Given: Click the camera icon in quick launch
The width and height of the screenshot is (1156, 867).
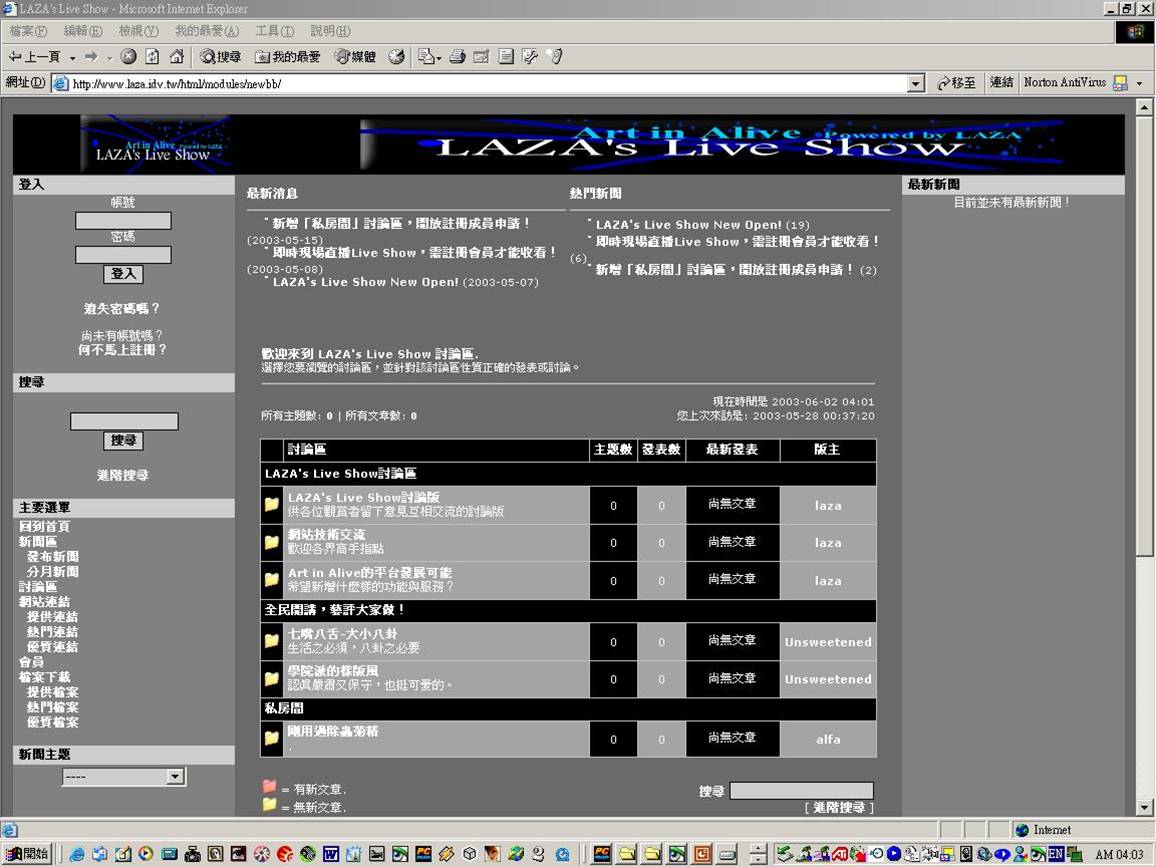Looking at the screenshot, I should coord(192,854).
